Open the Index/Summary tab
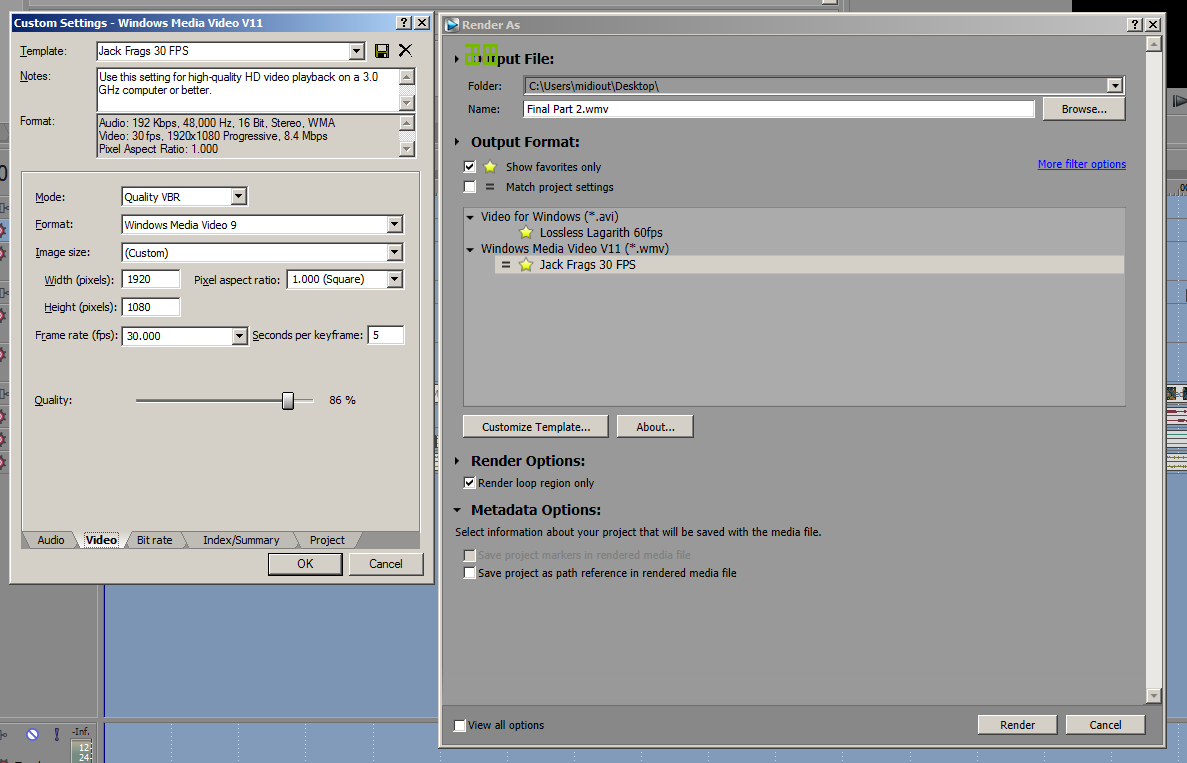The image size is (1187, 763). point(241,540)
